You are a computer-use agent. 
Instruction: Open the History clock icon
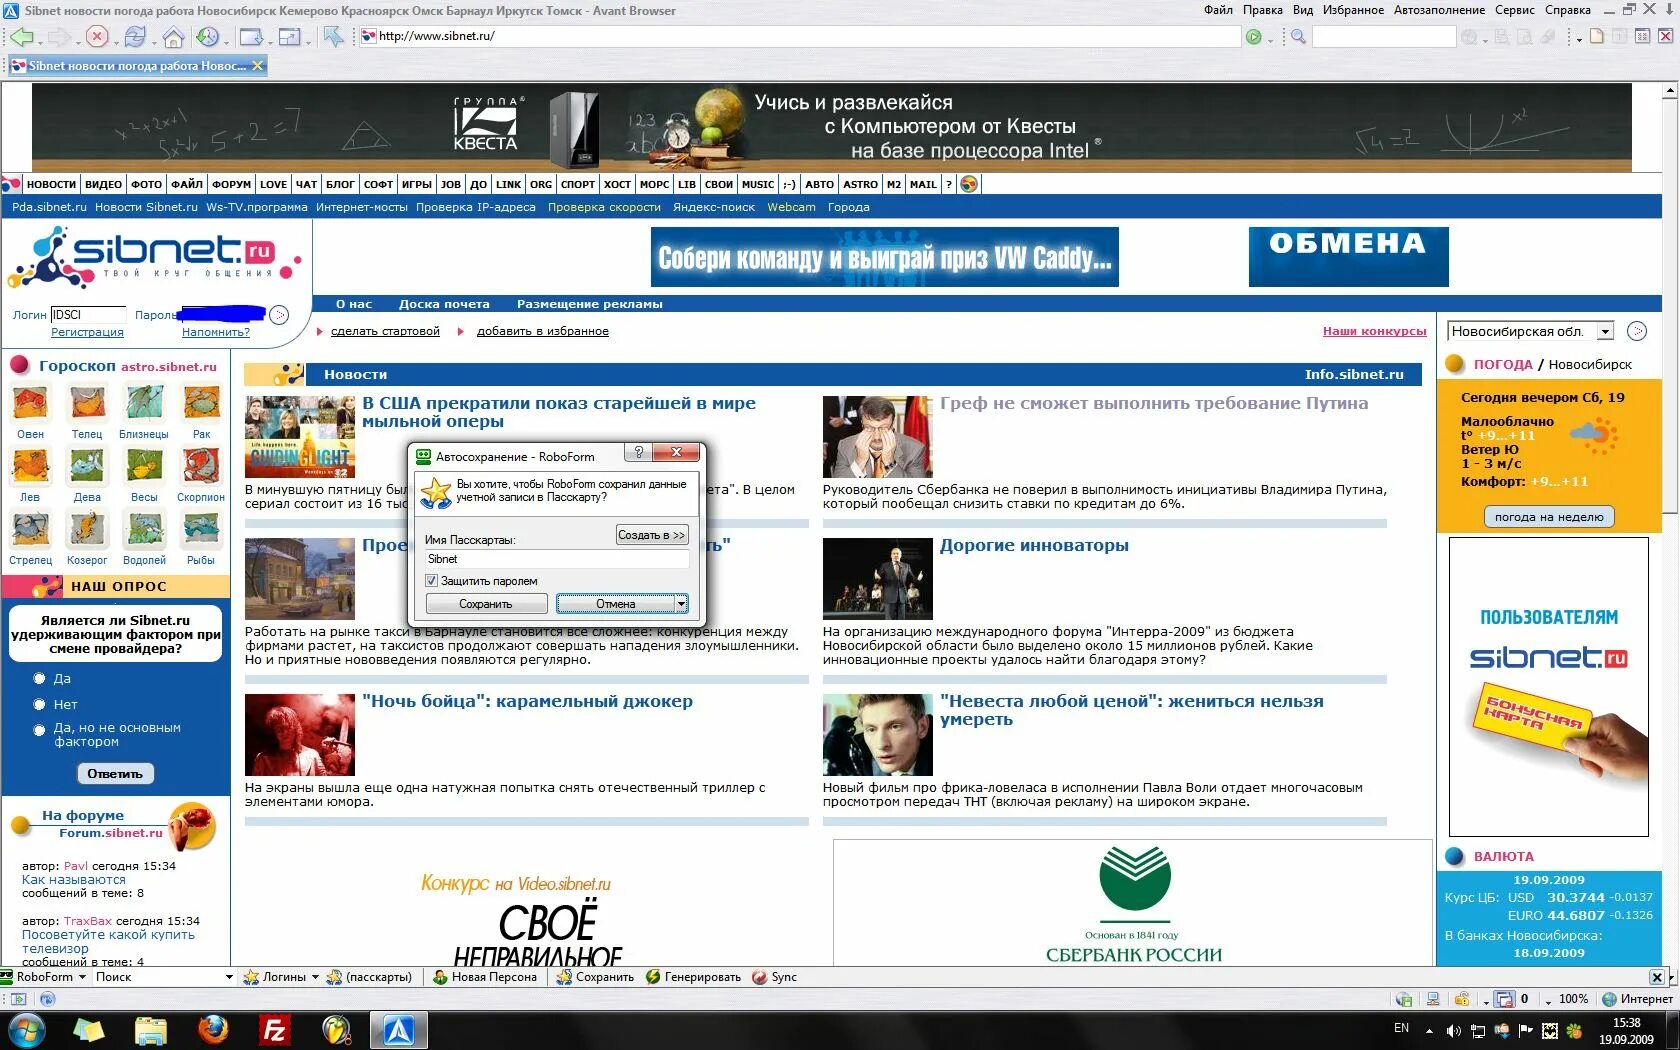pyautogui.click(x=207, y=37)
